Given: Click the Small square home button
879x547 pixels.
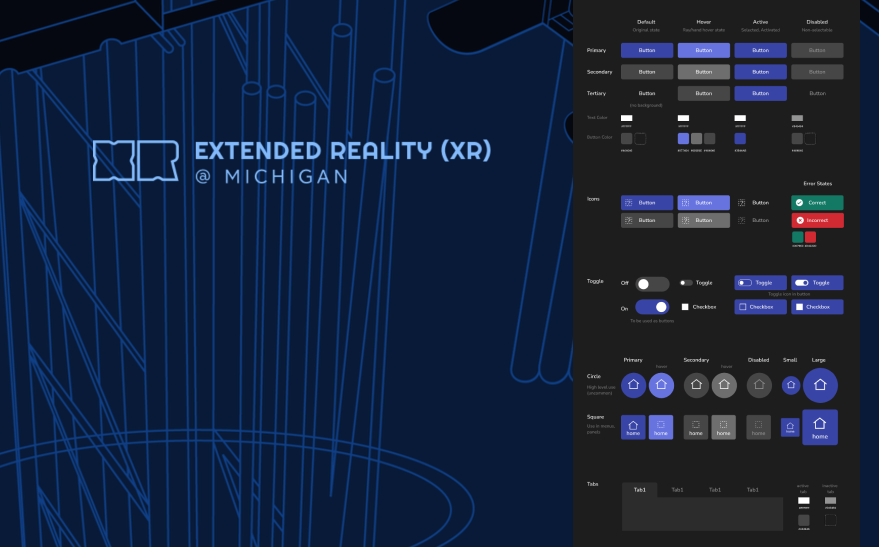Looking at the screenshot, I should click(x=790, y=428).
